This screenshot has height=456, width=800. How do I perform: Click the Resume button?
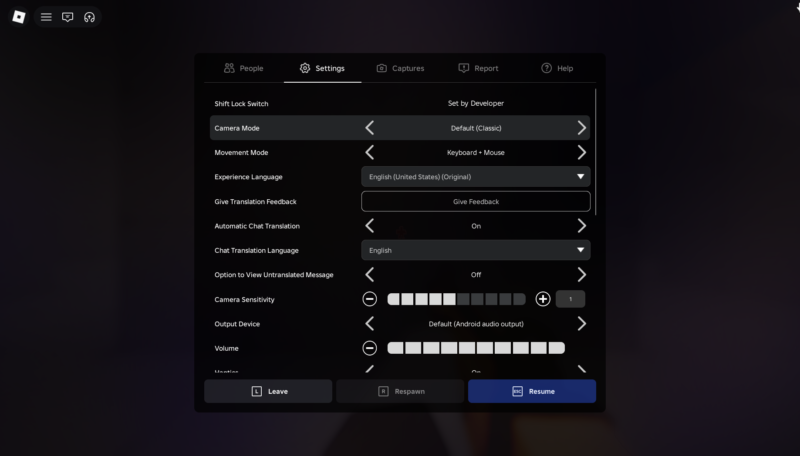coord(532,391)
